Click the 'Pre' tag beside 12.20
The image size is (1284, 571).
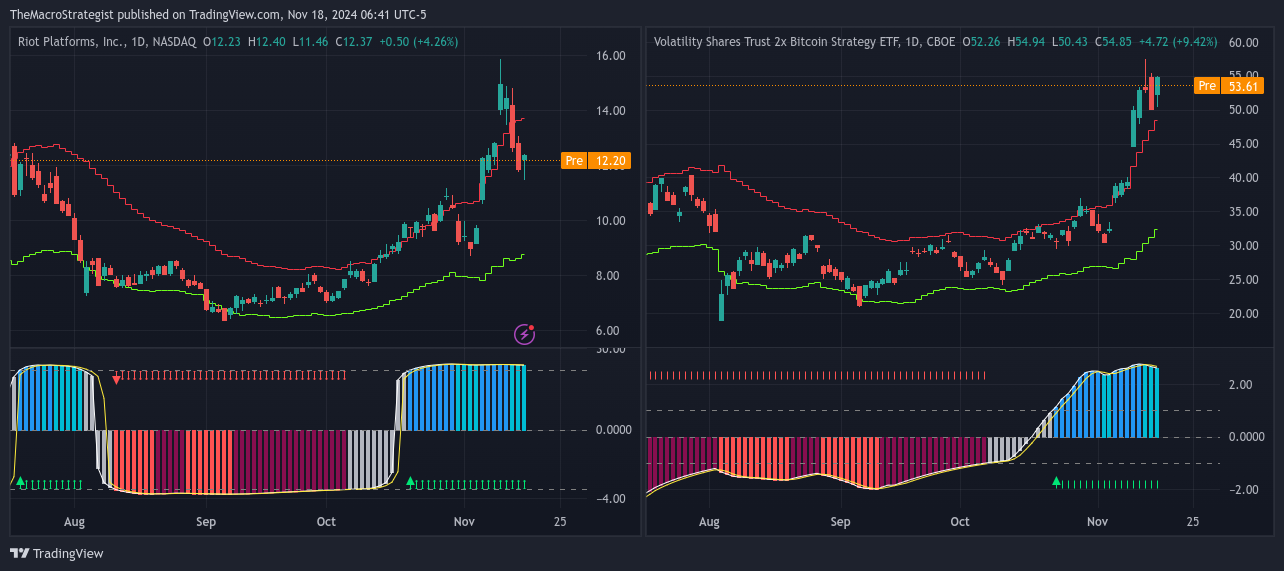coord(574,160)
